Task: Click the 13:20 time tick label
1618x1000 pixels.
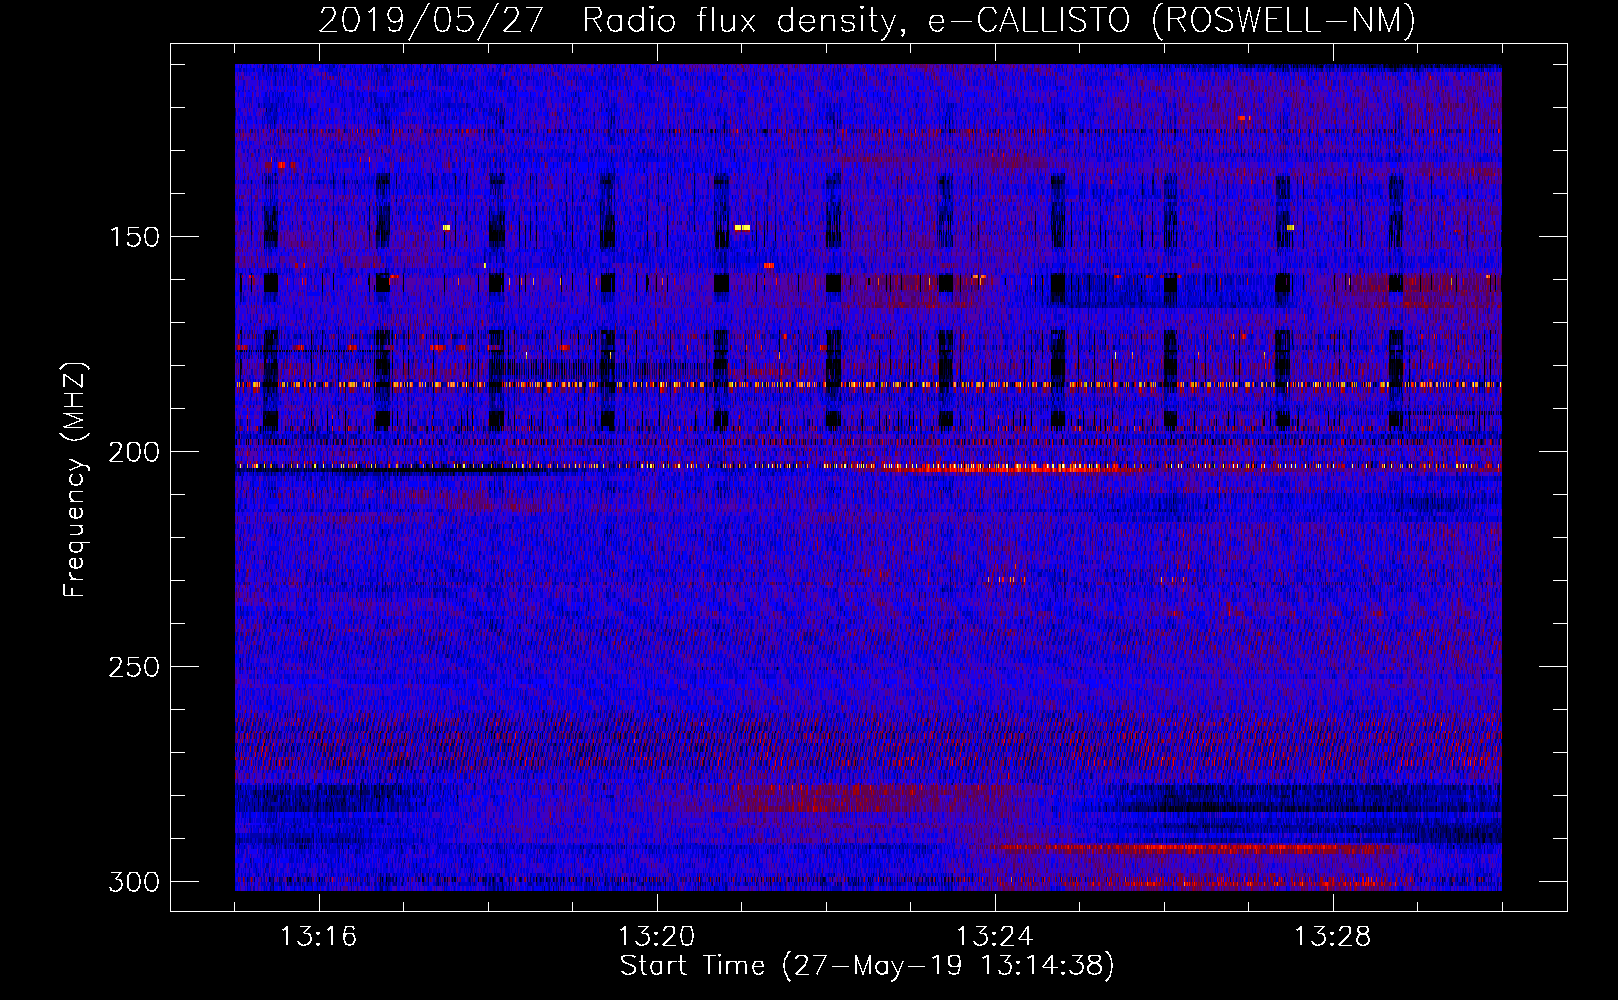Action: pyautogui.click(x=656, y=937)
